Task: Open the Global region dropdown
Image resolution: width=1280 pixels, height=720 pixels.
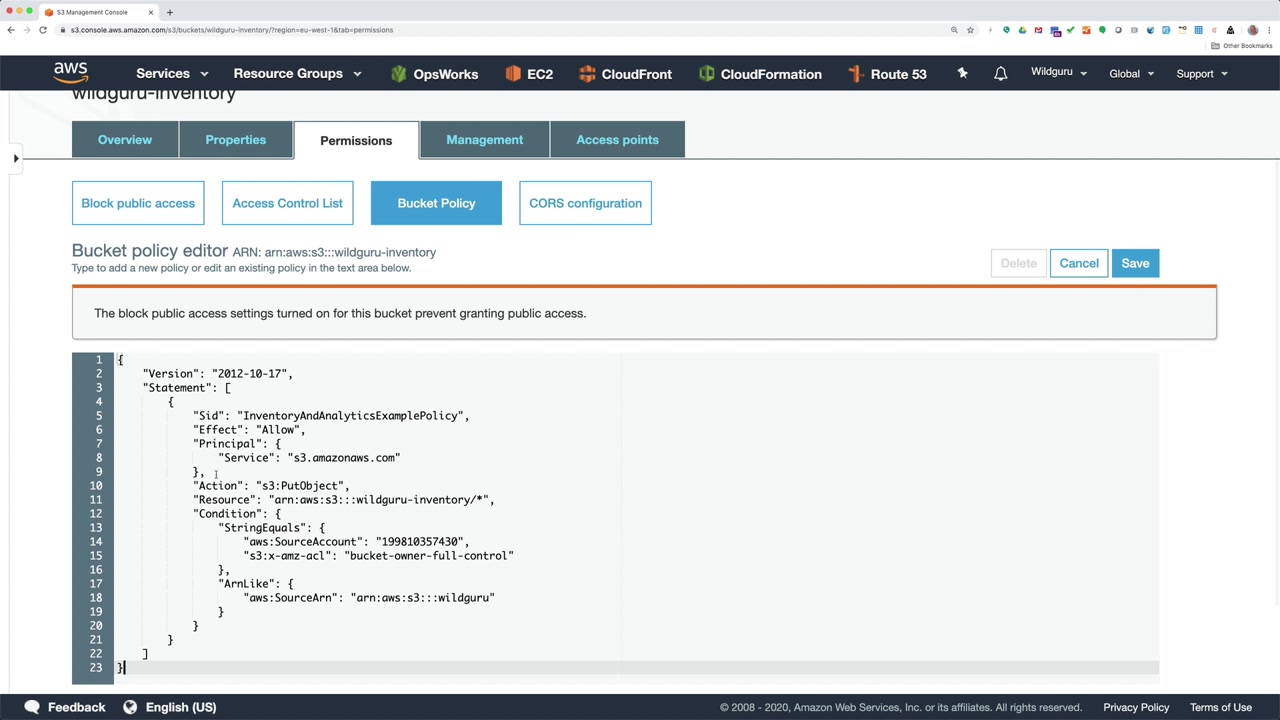Action: [1131, 73]
